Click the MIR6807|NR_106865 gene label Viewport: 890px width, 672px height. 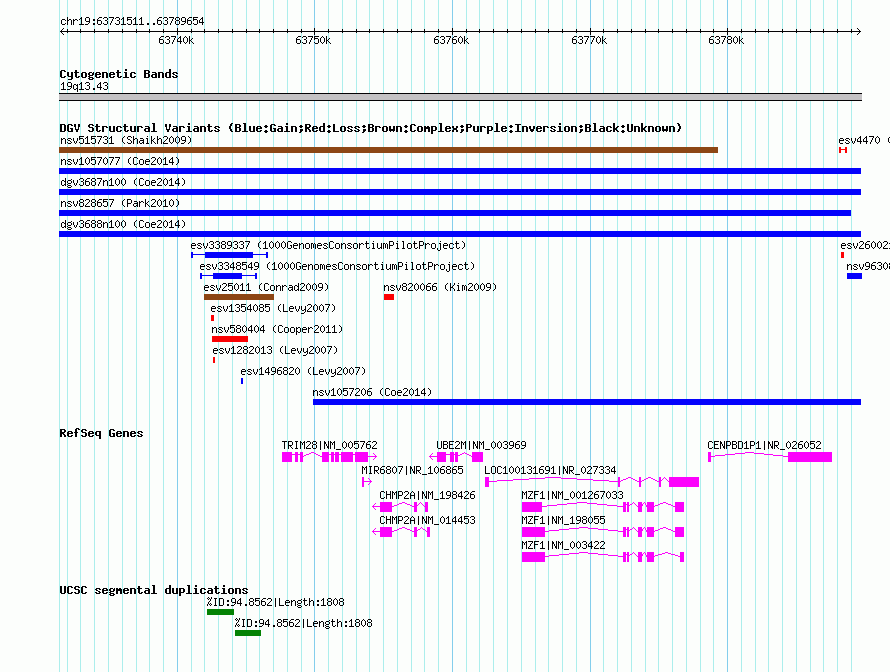click(413, 470)
